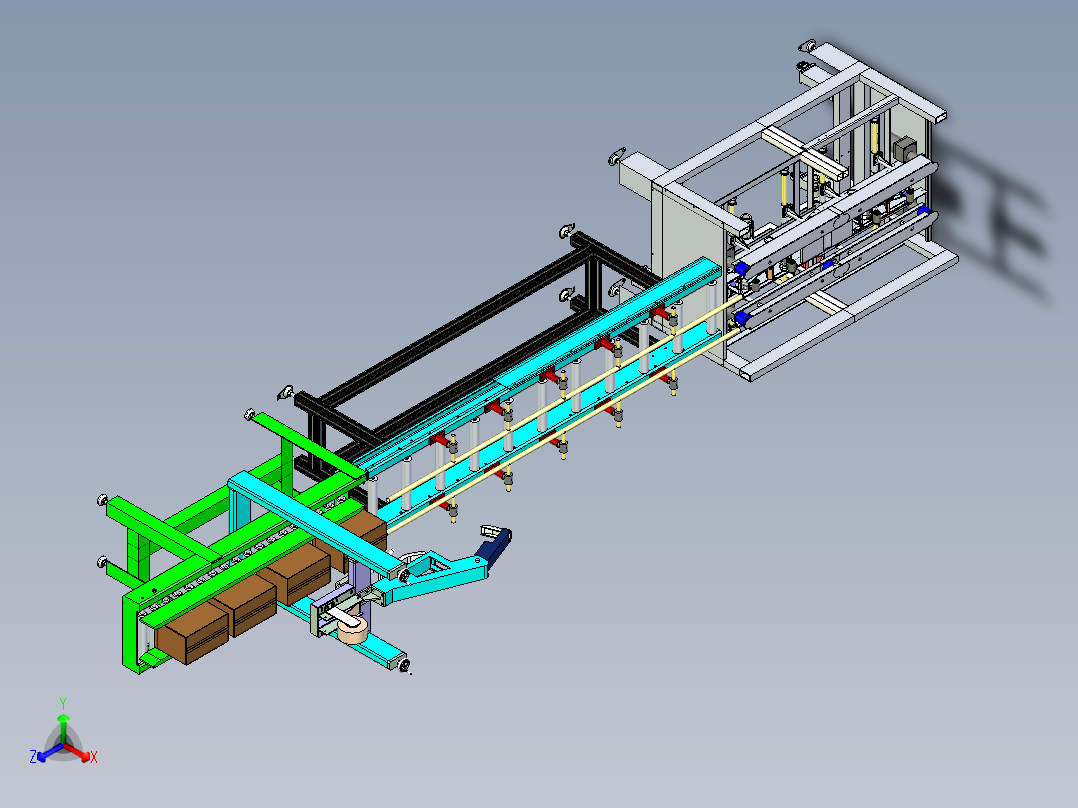Select the small grey motor block on the grey frame

click(x=905, y=150)
